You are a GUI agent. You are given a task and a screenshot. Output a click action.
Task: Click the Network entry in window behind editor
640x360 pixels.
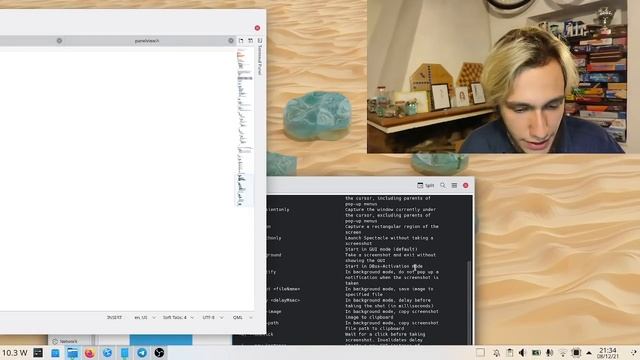65,341
